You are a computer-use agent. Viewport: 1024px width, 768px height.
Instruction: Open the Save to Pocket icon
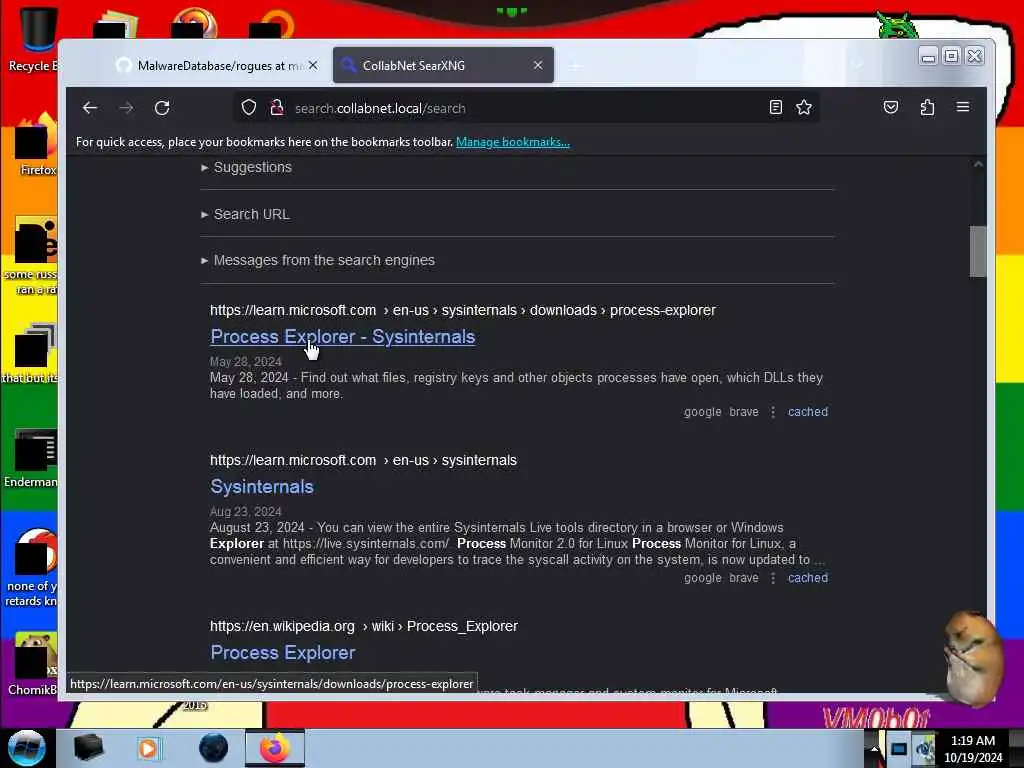[891, 107]
